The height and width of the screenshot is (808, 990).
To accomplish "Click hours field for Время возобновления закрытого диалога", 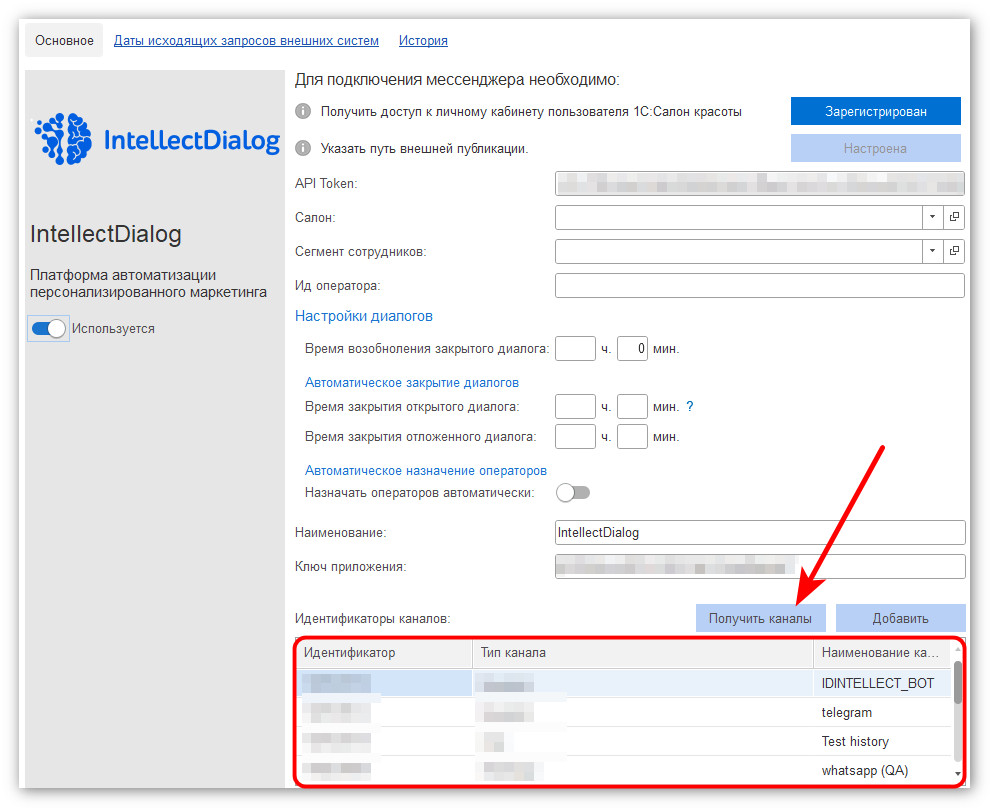I will (575, 348).
